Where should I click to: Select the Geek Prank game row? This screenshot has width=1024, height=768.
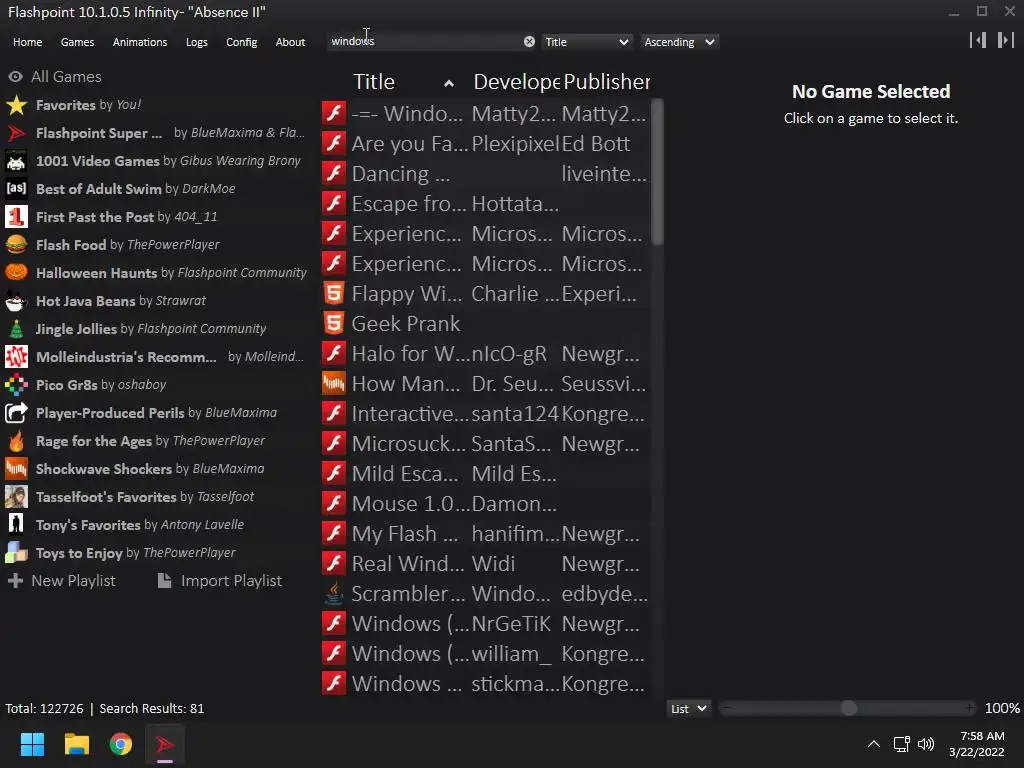click(485, 323)
